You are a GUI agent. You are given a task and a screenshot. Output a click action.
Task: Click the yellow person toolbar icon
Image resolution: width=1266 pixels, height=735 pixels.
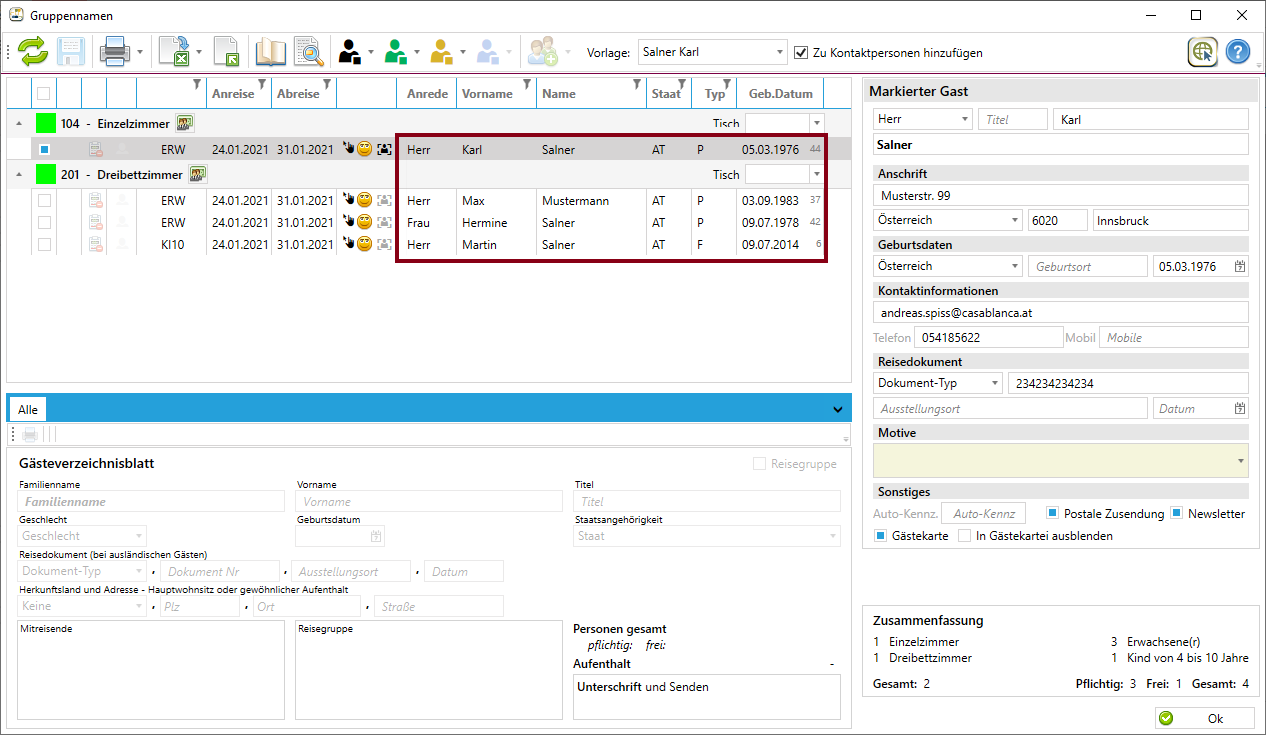point(442,52)
